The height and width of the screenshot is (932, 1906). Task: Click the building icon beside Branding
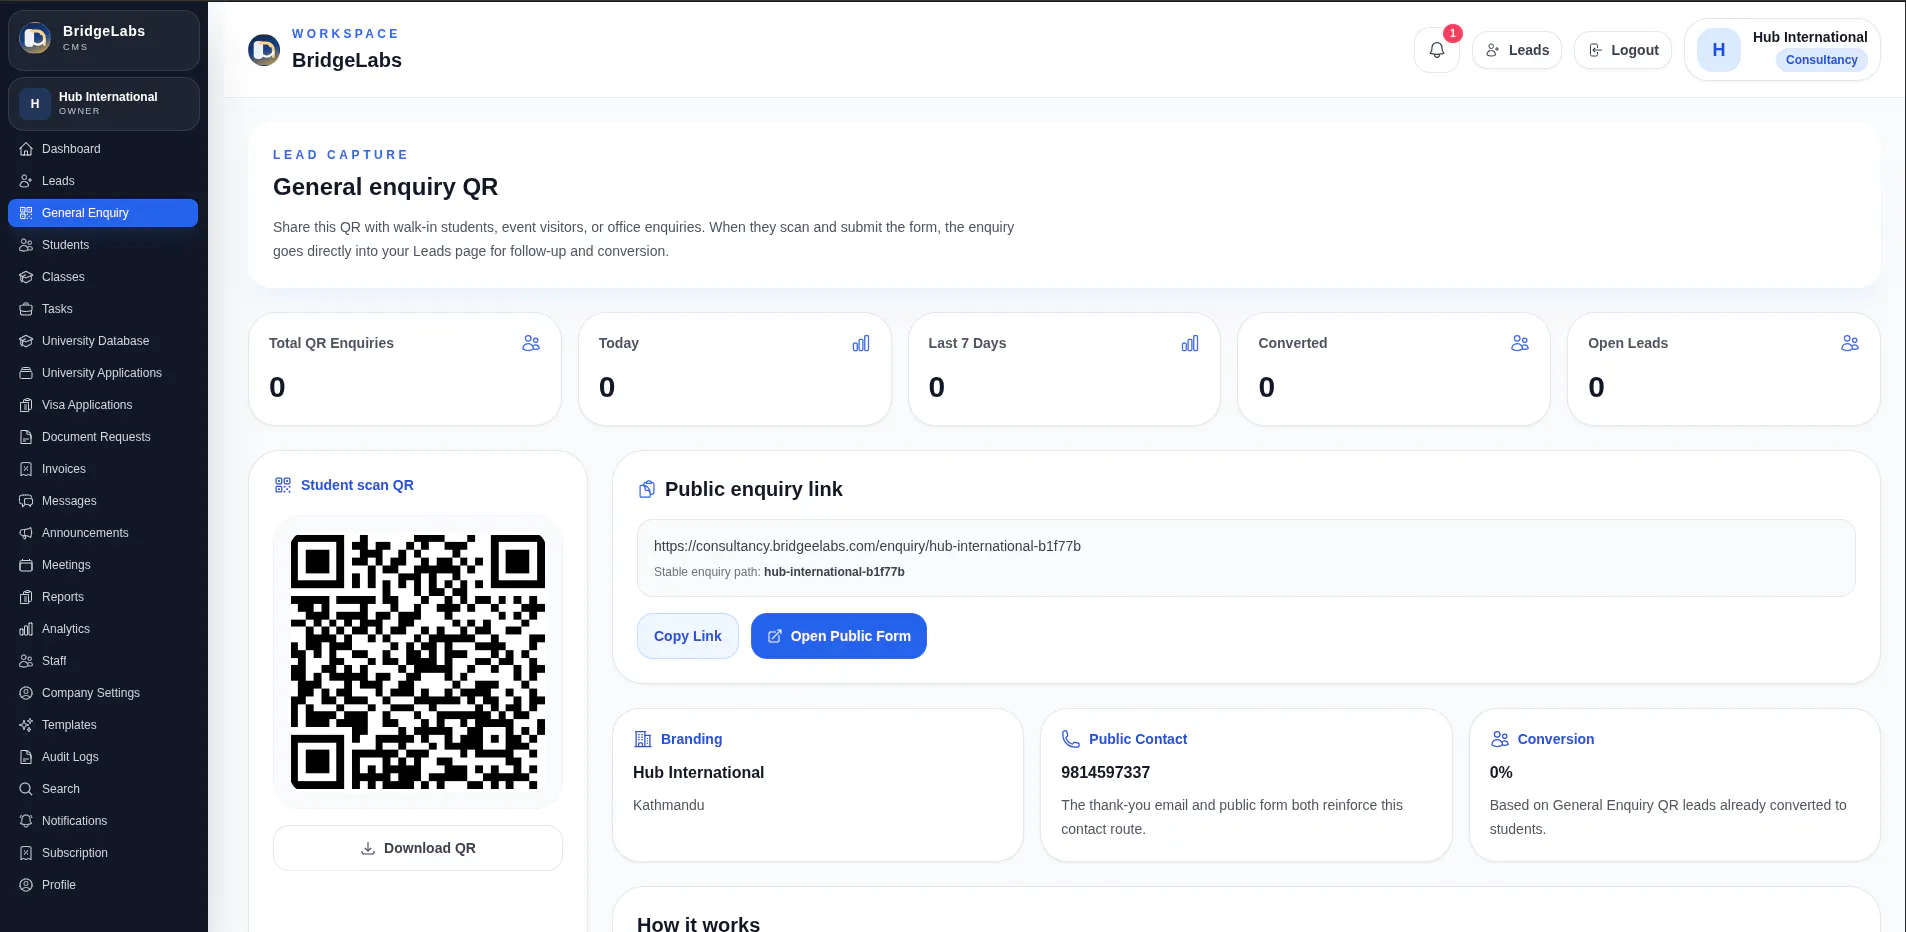pos(643,739)
